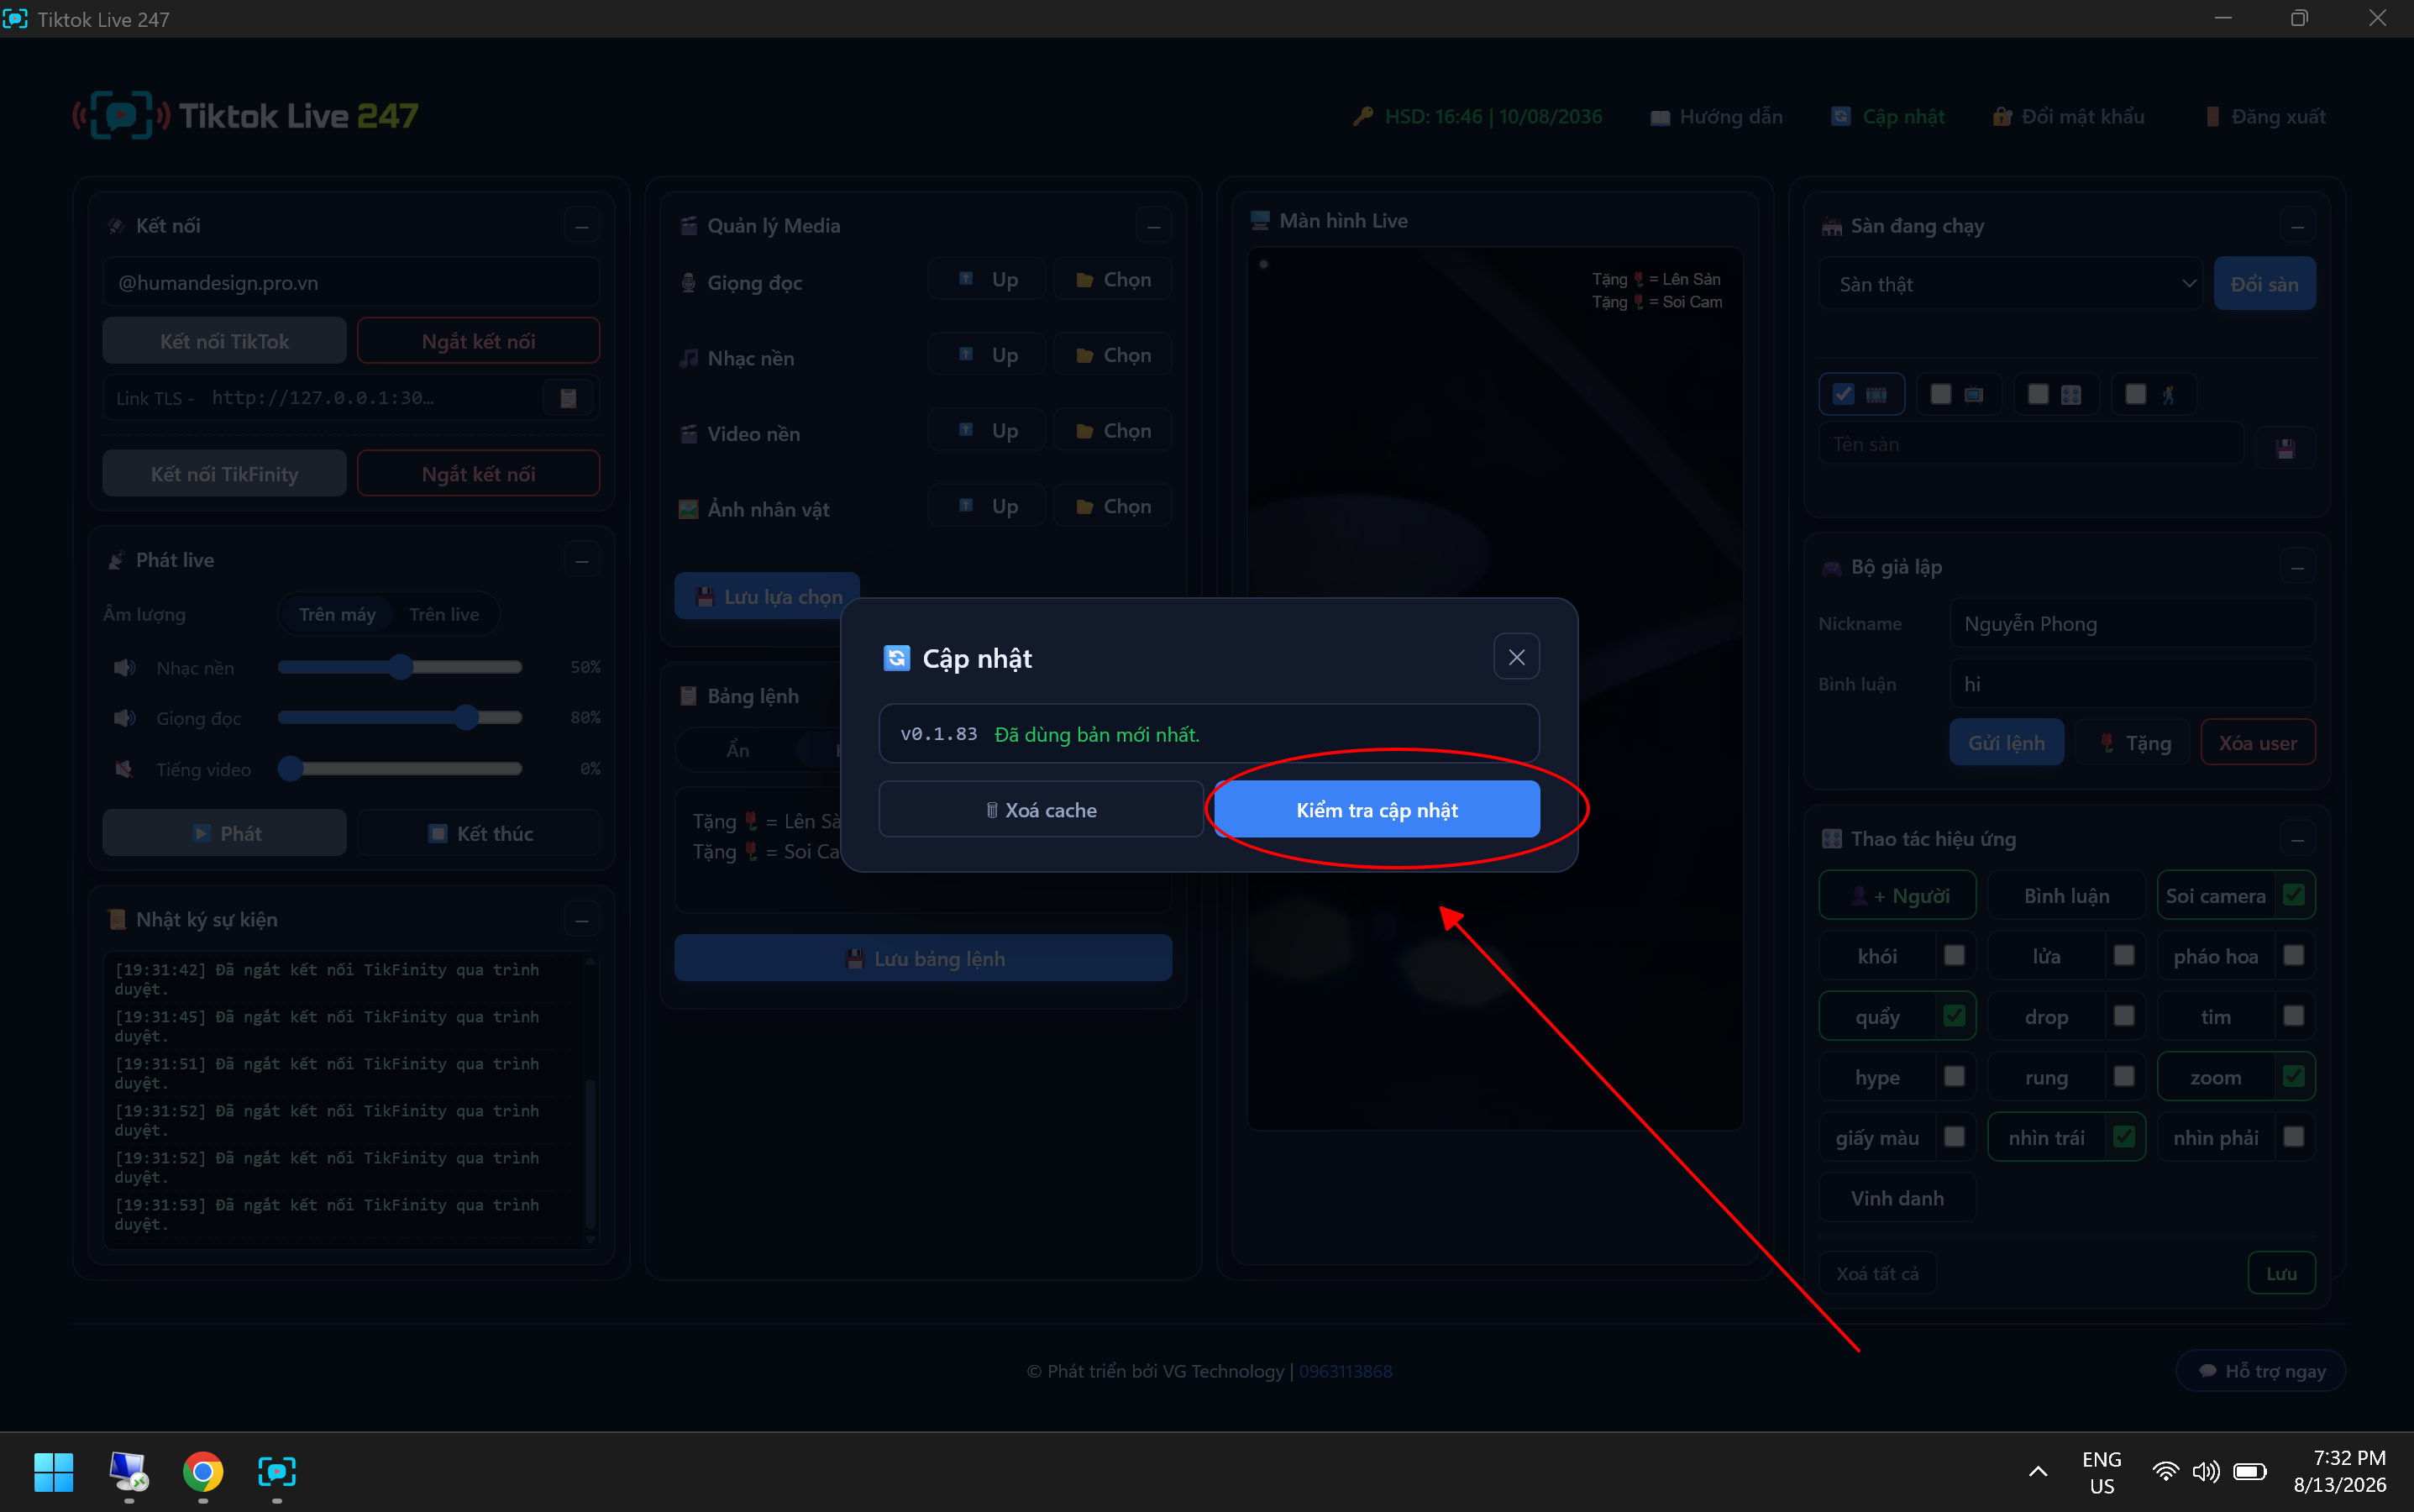
Task: Switch volume tab to Trên live
Action: tap(444, 614)
